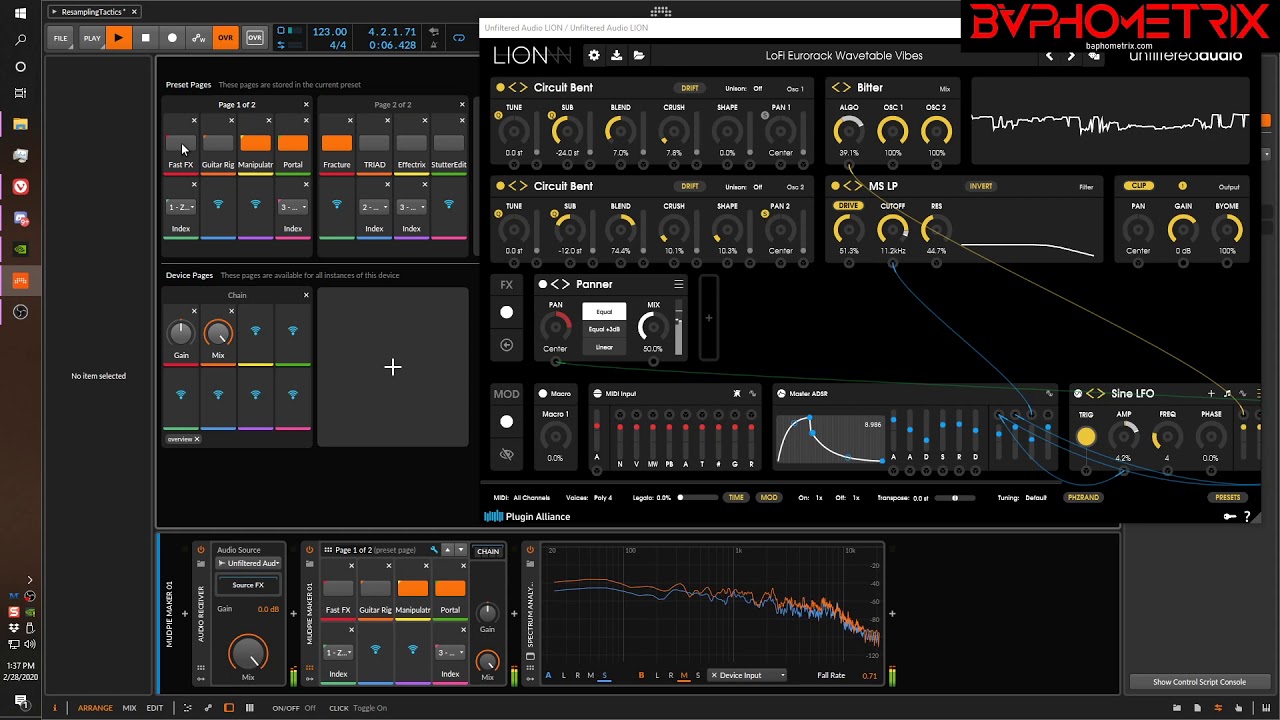1280x720 pixels.
Task: Change the Bitter module type arrows
Action: [x=841, y=88]
